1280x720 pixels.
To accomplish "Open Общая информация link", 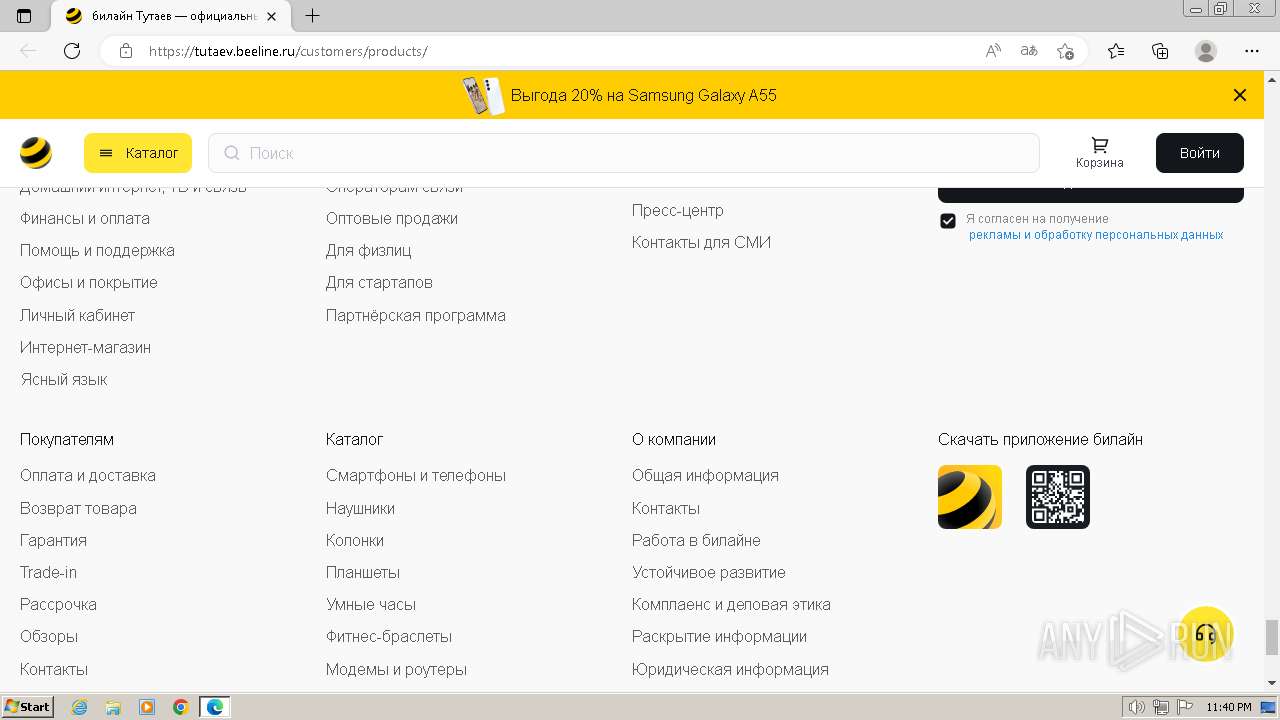I will 705,475.
